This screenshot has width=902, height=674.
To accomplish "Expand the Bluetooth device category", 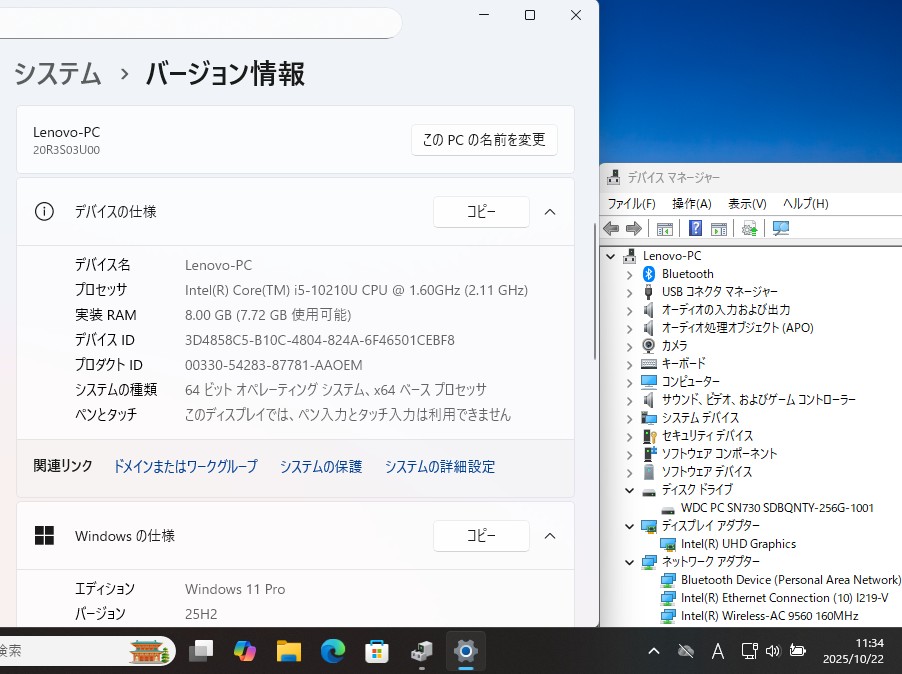I will (x=629, y=274).
